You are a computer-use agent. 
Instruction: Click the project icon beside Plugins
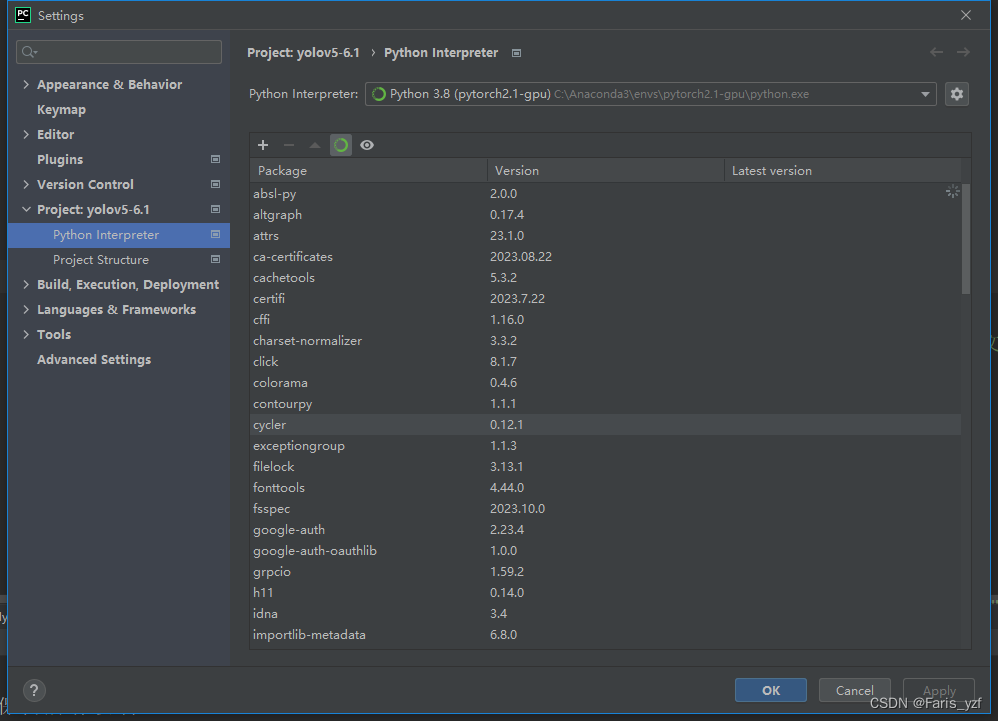click(215, 159)
